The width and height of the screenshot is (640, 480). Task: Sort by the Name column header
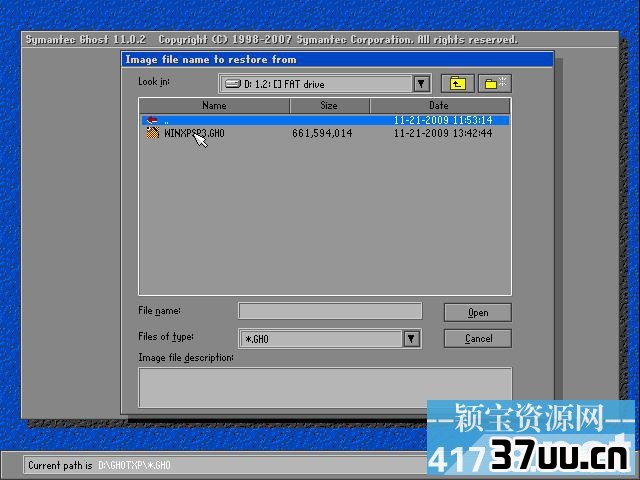(214, 106)
